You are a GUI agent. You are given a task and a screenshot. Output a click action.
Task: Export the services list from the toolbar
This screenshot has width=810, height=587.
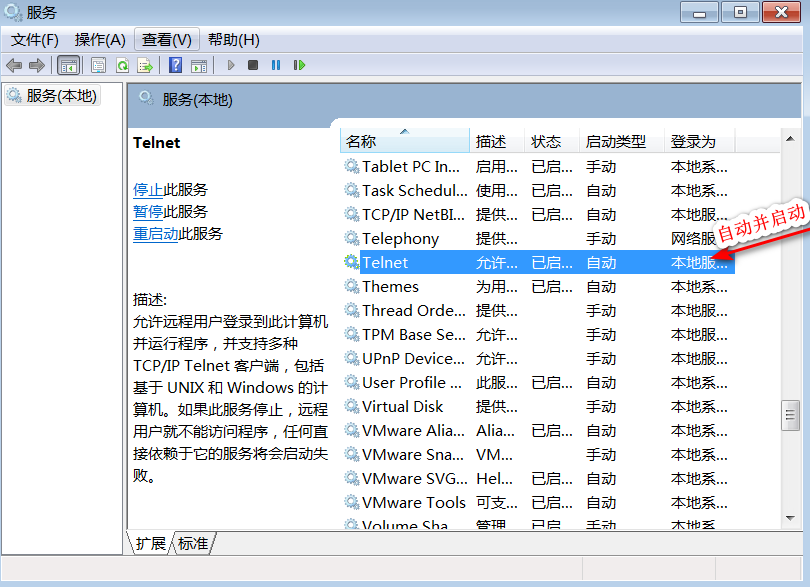pos(147,64)
